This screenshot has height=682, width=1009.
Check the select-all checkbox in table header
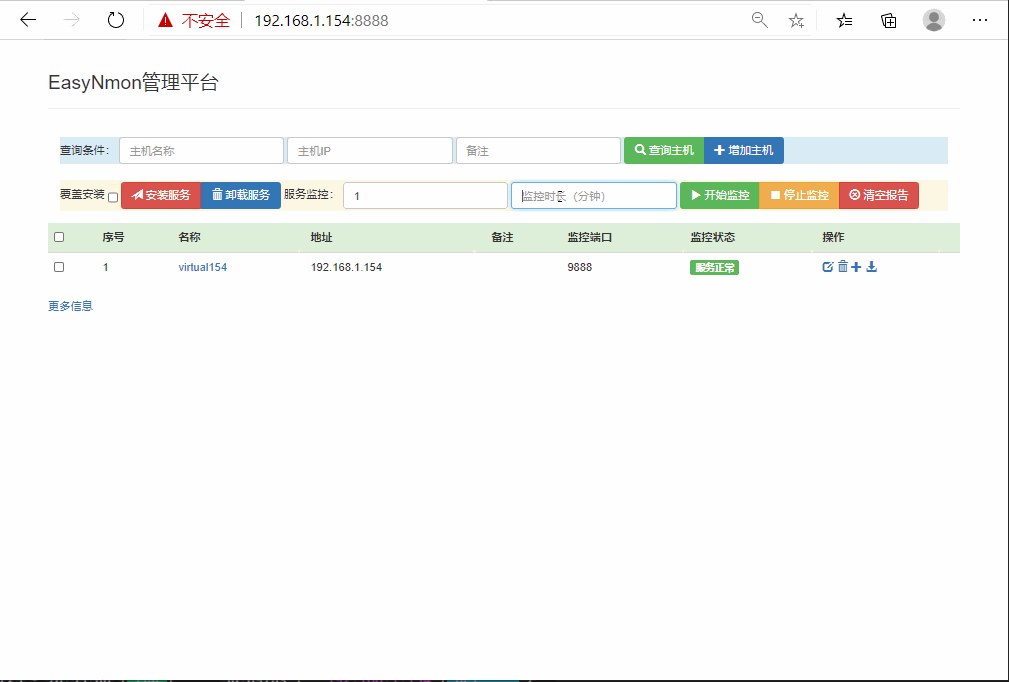pos(59,237)
